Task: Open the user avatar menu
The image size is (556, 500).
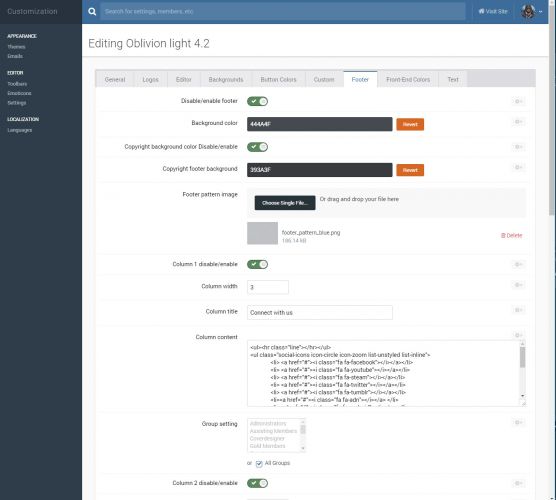Action: [x=528, y=11]
